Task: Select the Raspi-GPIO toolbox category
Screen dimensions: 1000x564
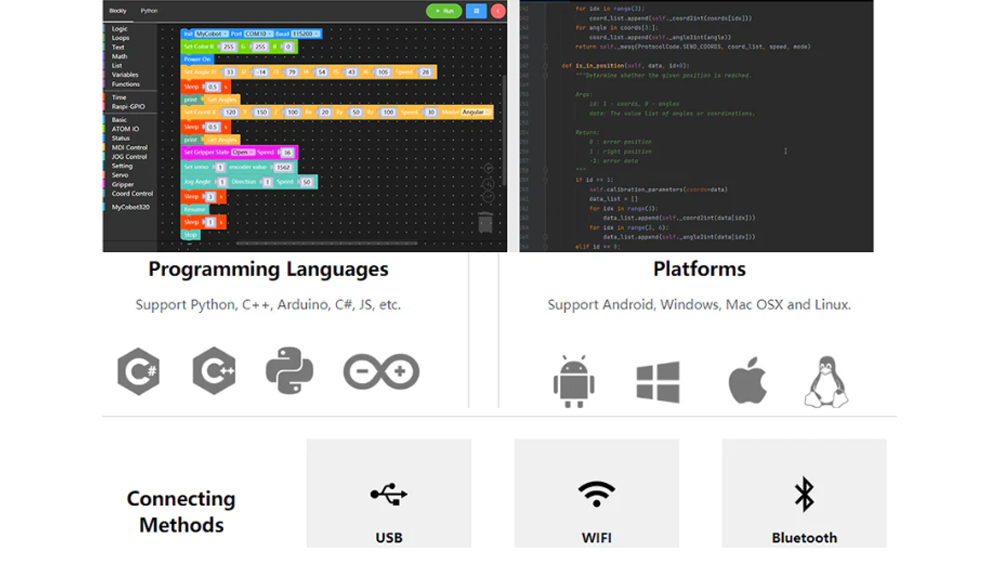Action: tap(128, 107)
